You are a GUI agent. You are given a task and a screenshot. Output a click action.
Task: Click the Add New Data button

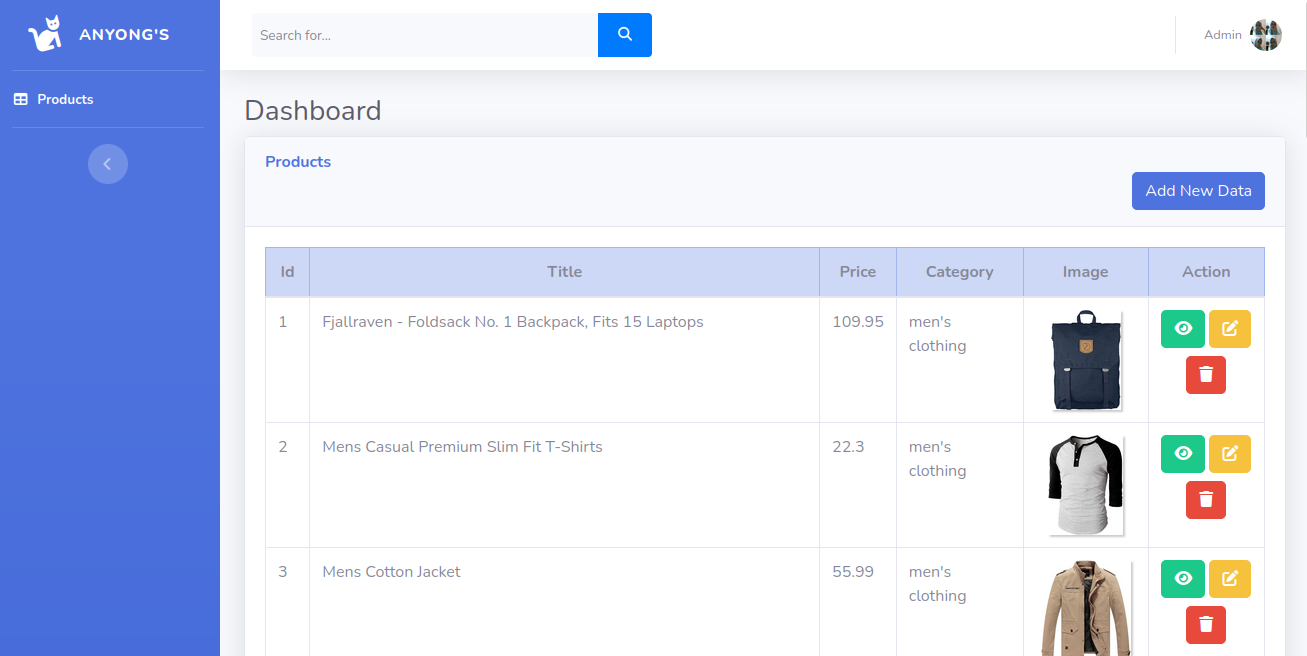click(1197, 191)
